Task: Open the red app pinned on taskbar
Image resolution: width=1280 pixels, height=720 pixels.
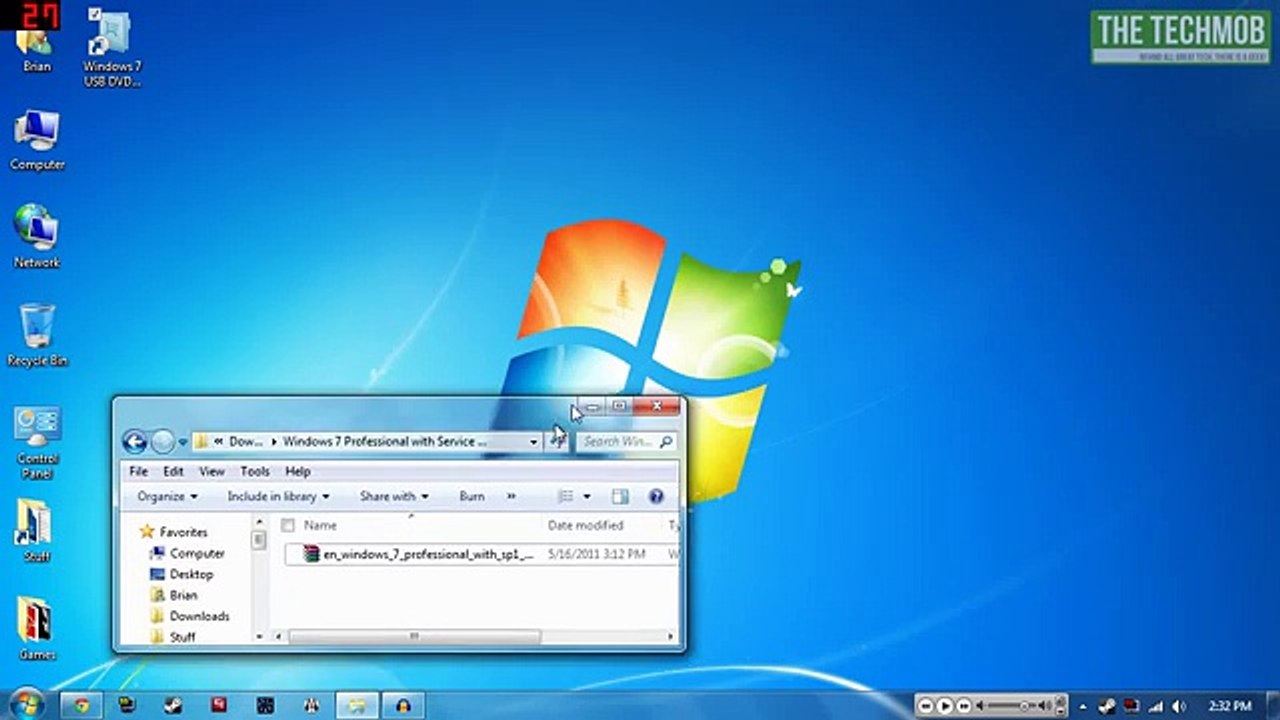Action: coord(218,705)
